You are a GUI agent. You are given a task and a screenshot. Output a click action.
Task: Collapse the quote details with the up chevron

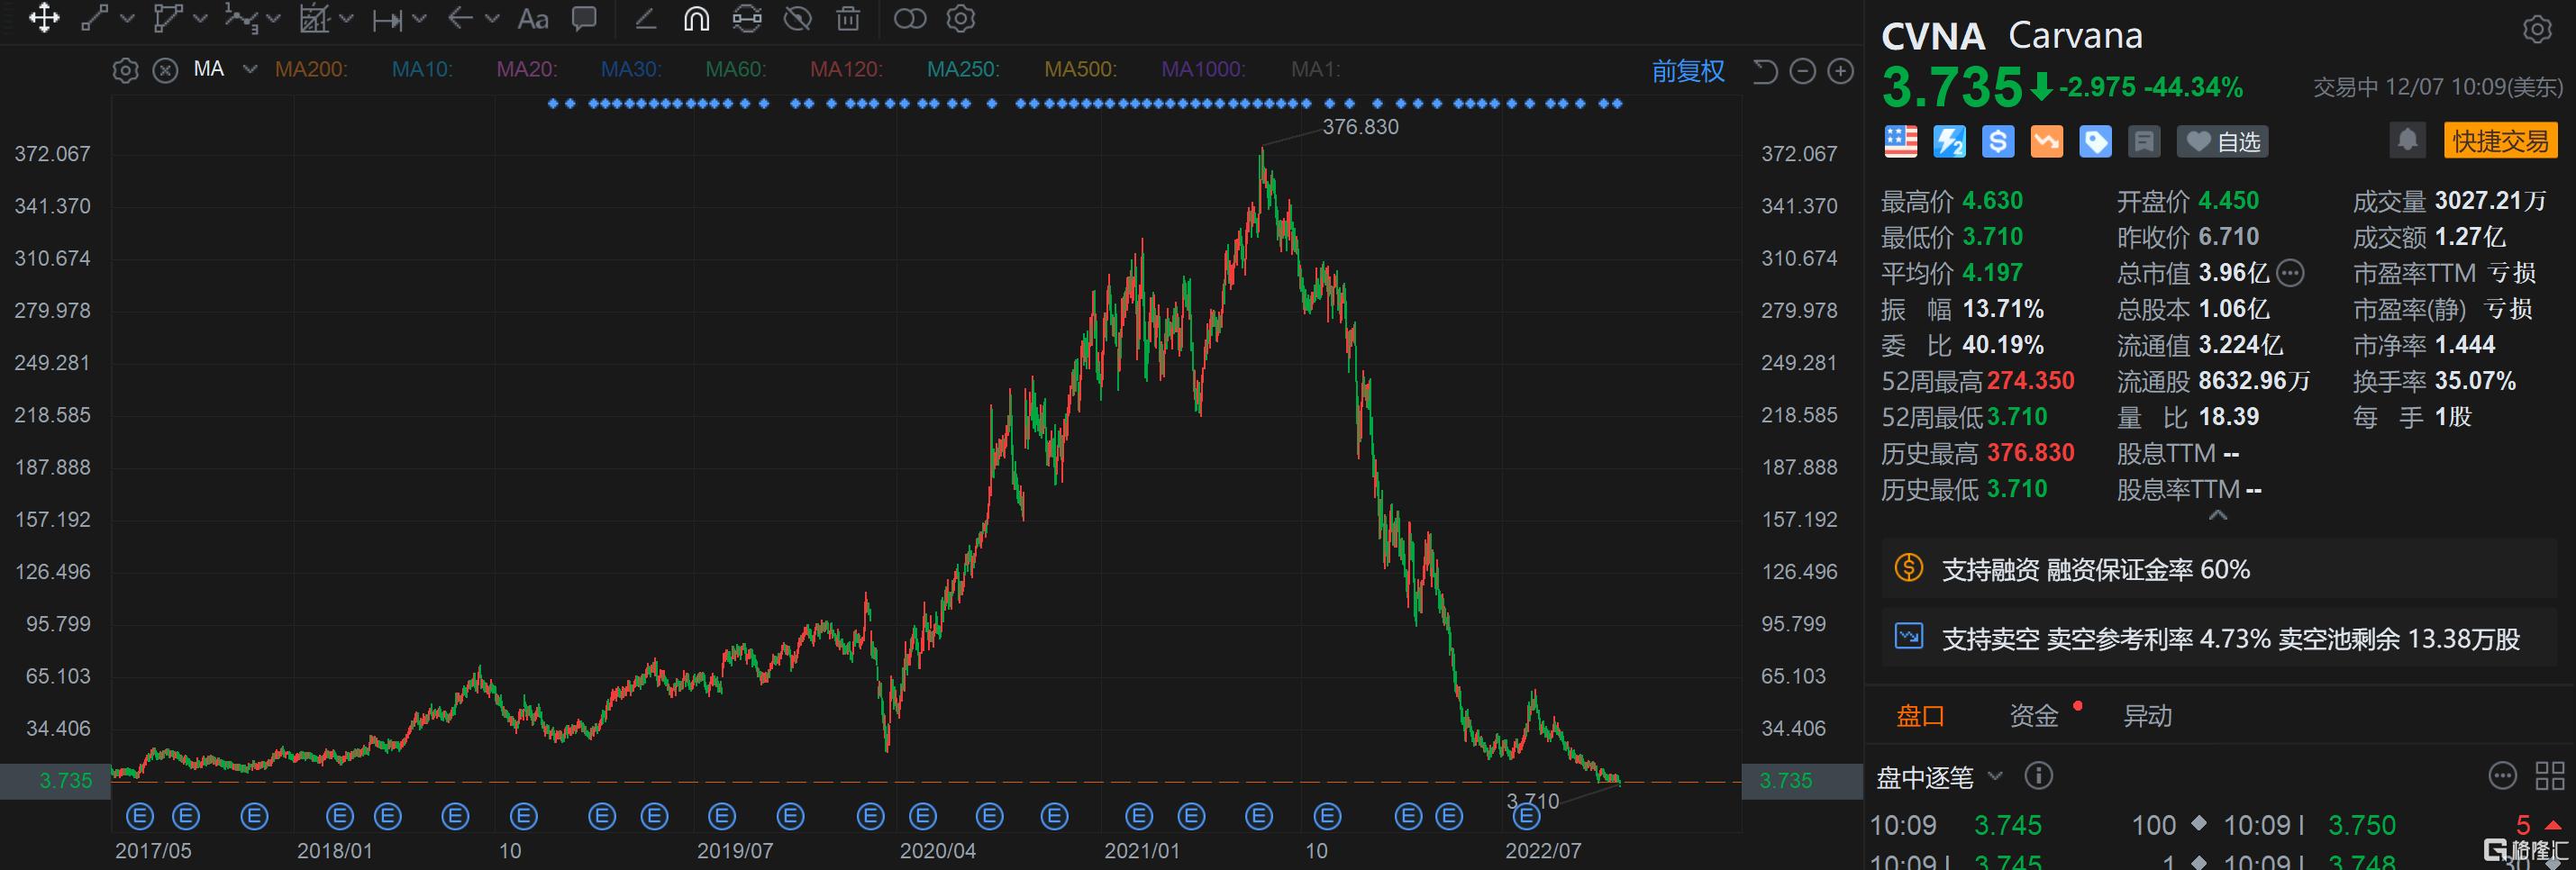2217,516
